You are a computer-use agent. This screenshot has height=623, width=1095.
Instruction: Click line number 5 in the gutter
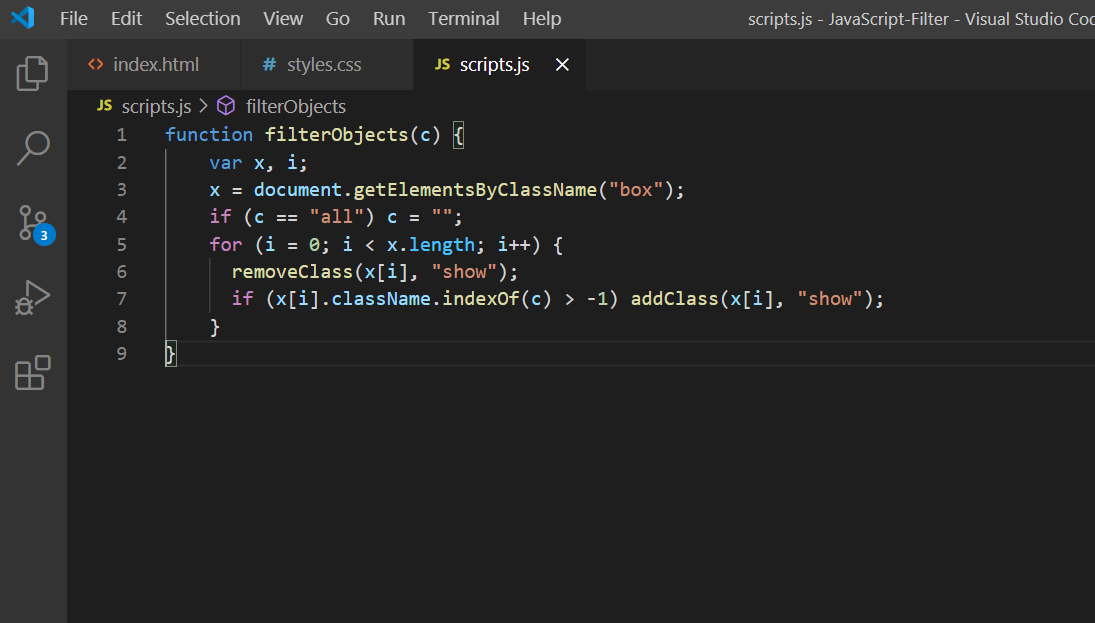coord(121,243)
